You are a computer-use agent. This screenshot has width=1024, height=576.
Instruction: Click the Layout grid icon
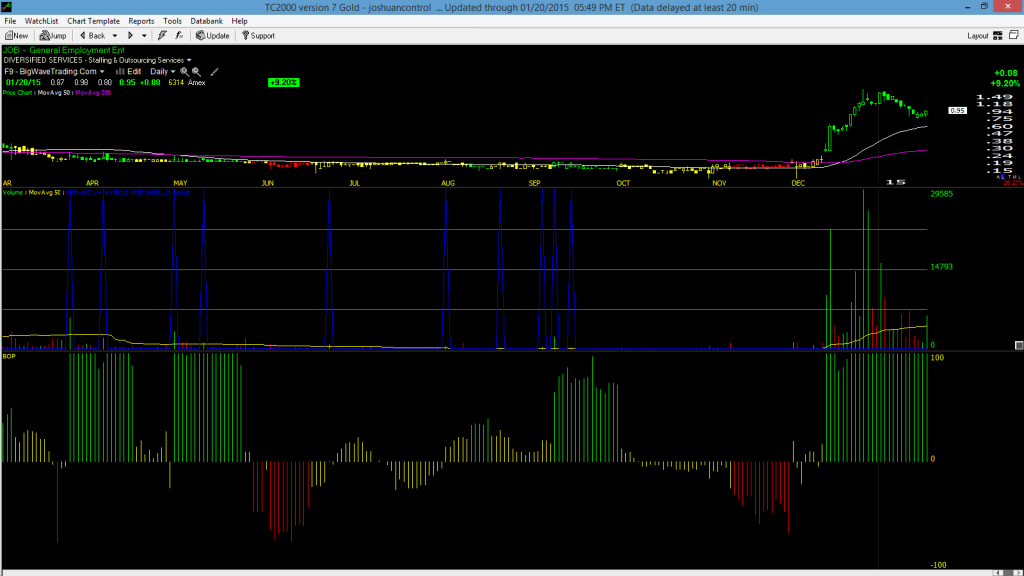click(x=998, y=36)
